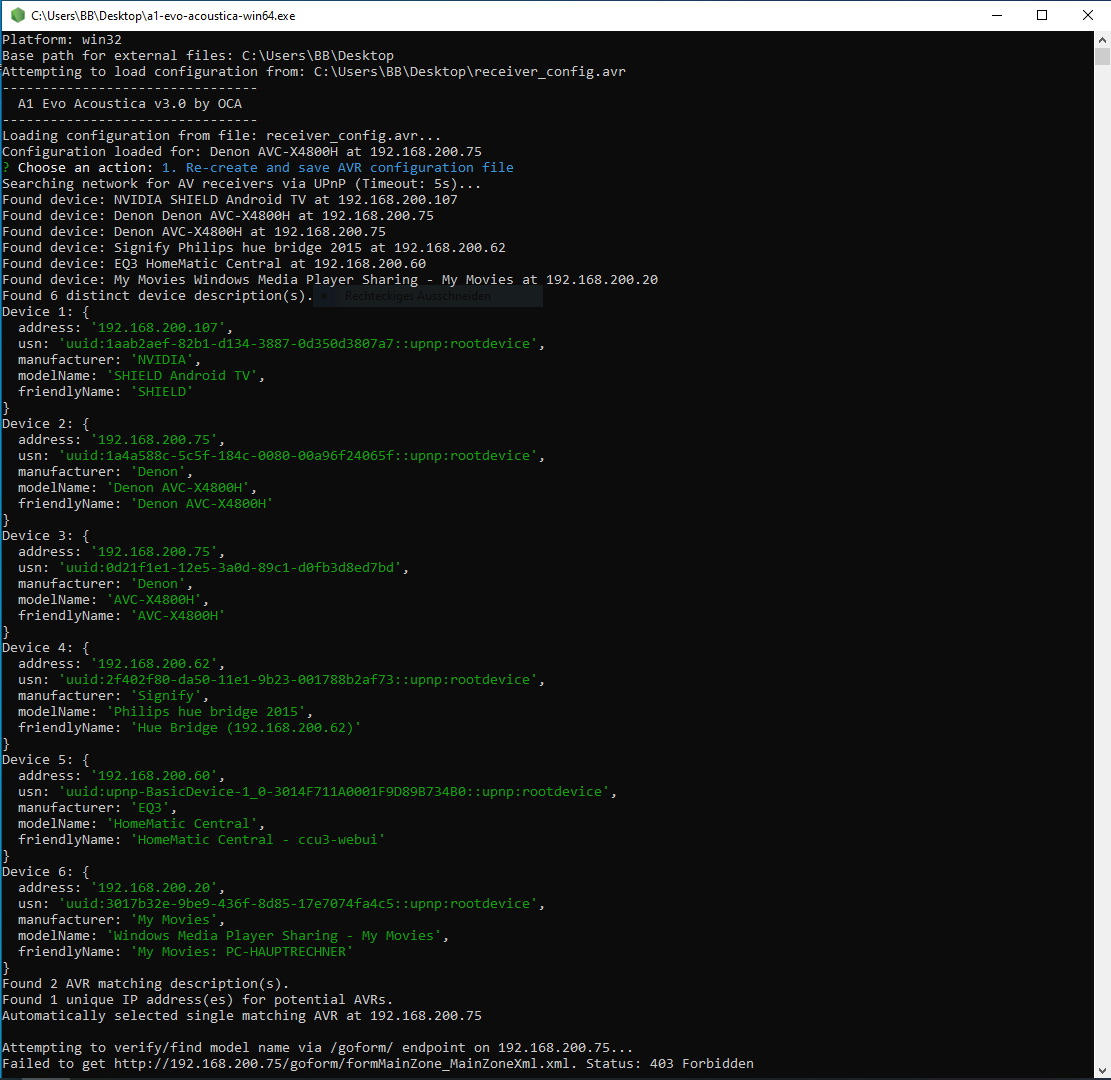
Task: Click the 'Device 1: {' line
Action: (45, 312)
